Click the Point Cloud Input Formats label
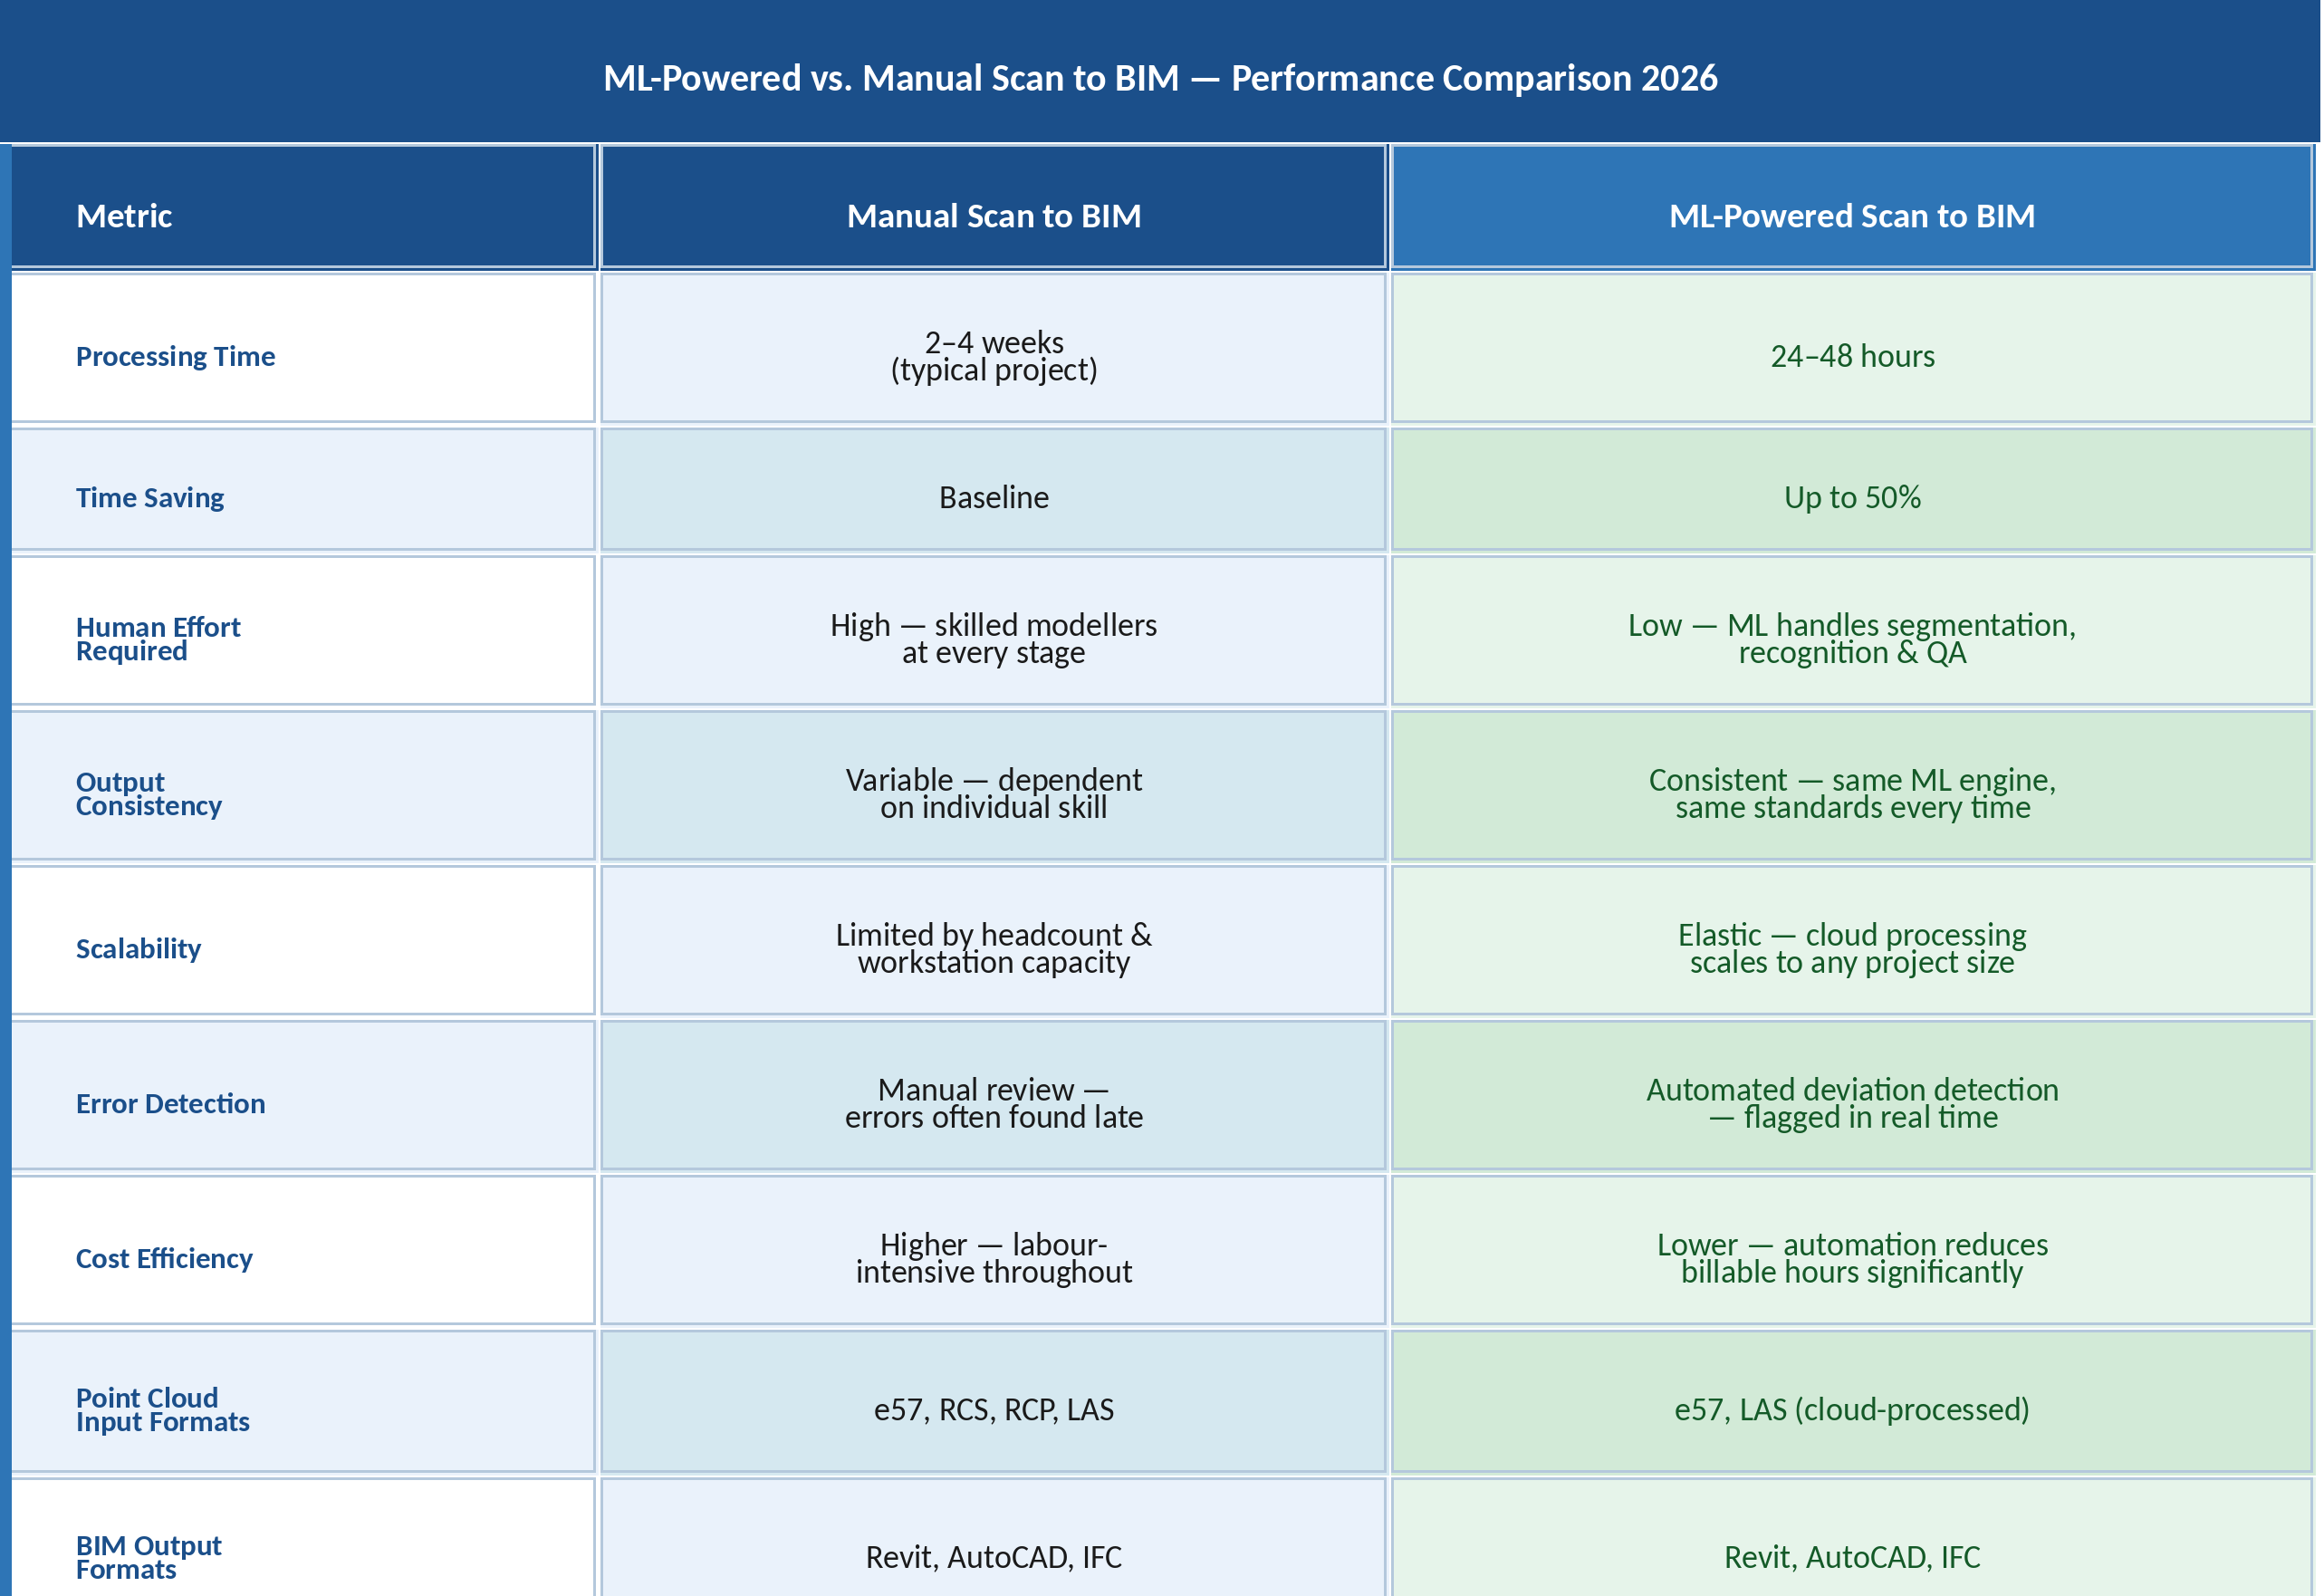Image resolution: width=2324 pixels, height=1596 pixels. click(162, 1409)
